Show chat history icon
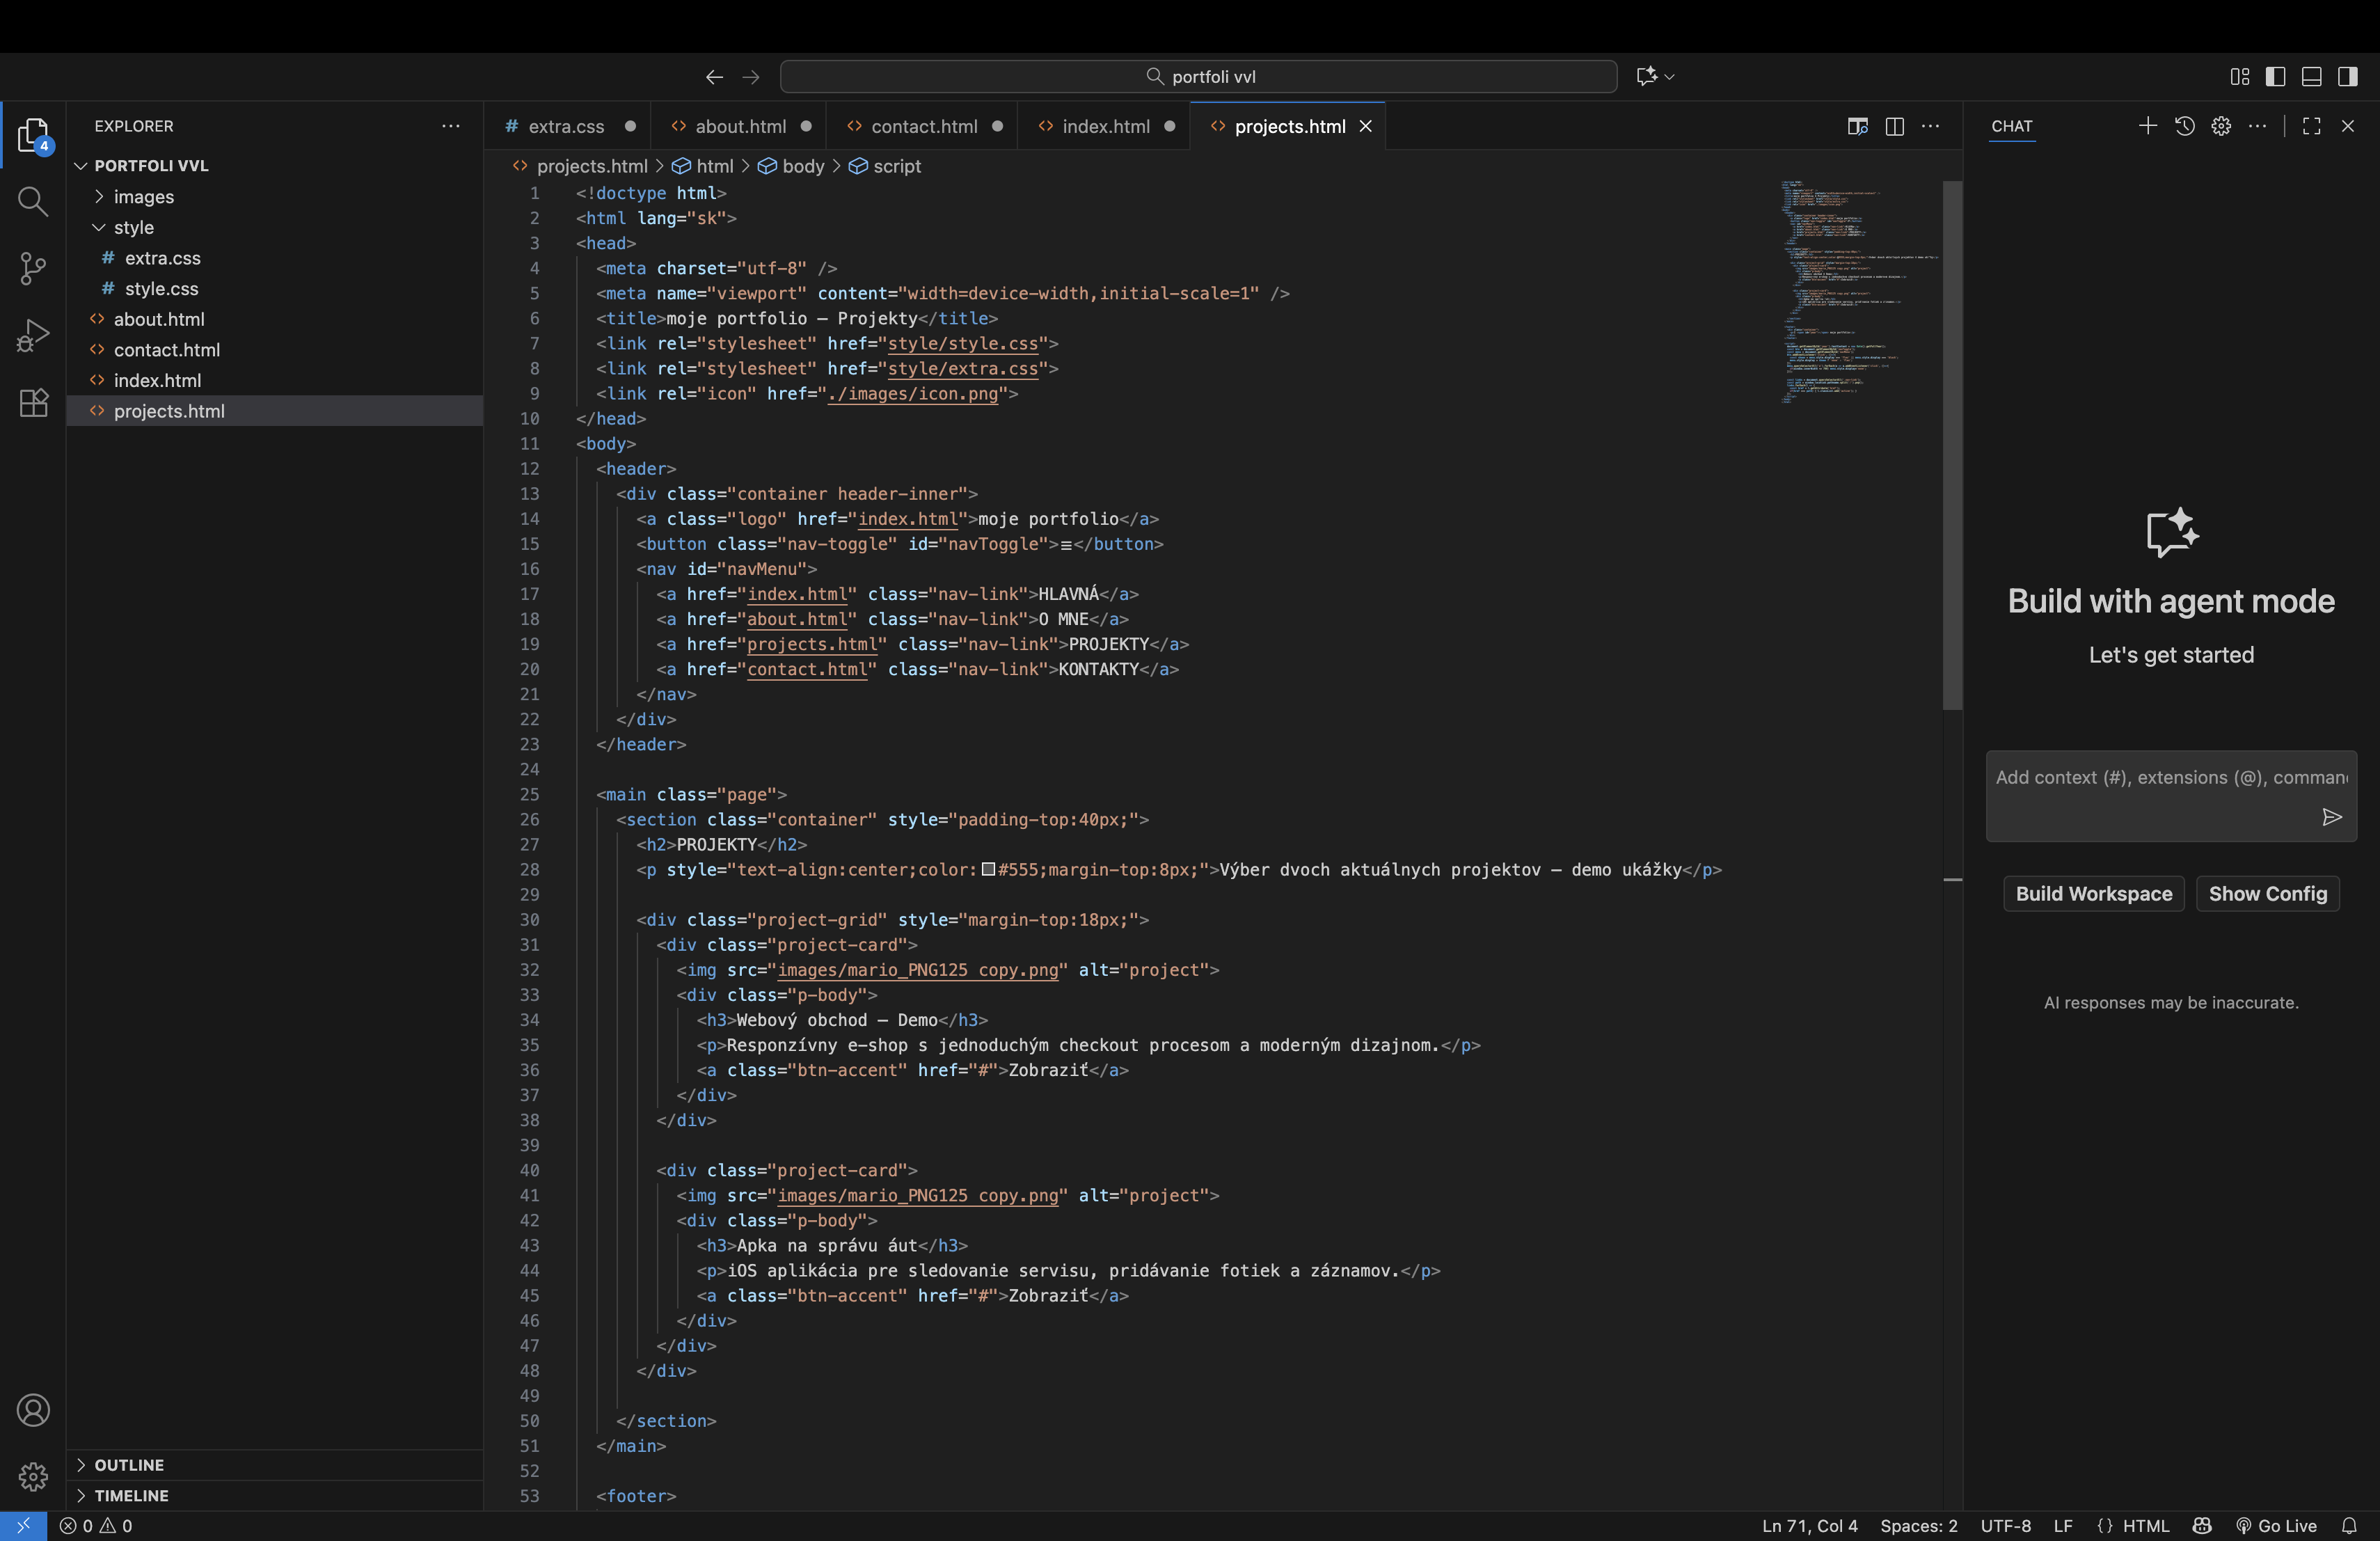2380x1541 pixels. click(x=2185, y=126)
